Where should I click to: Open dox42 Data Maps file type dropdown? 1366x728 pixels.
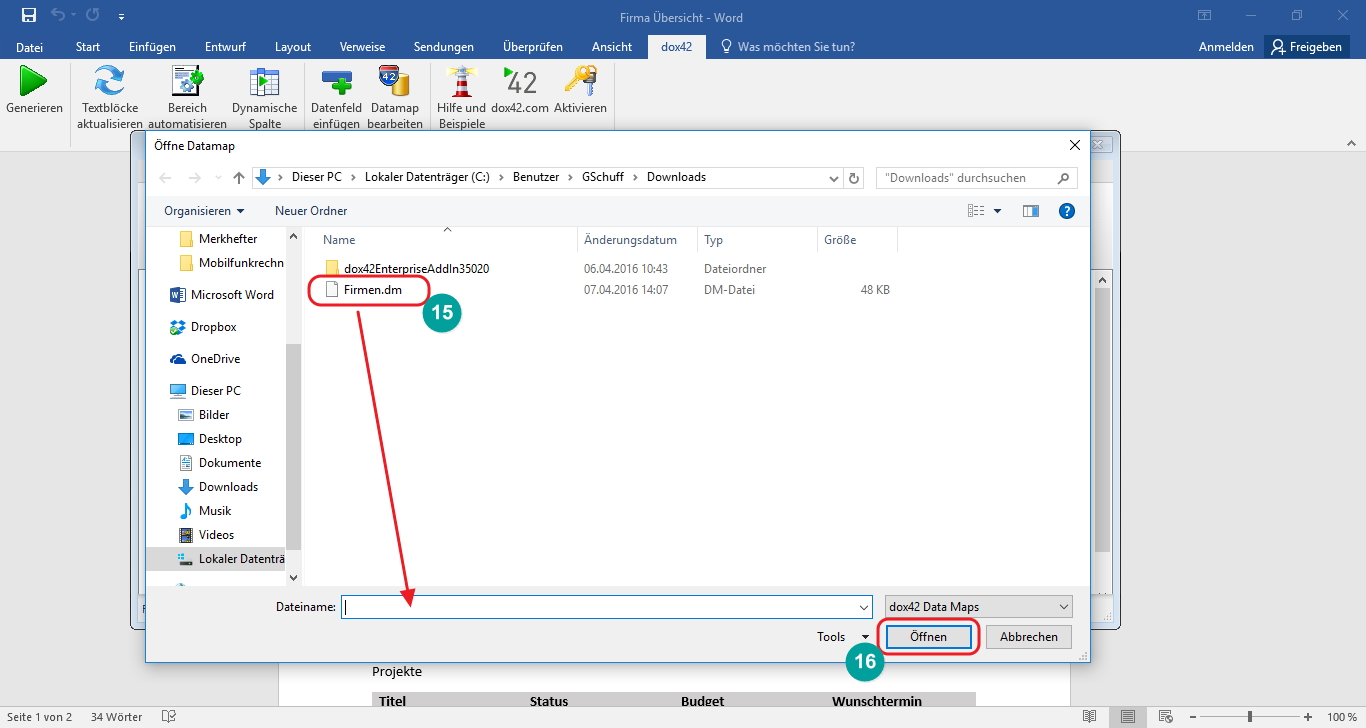[x=979, y=607]
